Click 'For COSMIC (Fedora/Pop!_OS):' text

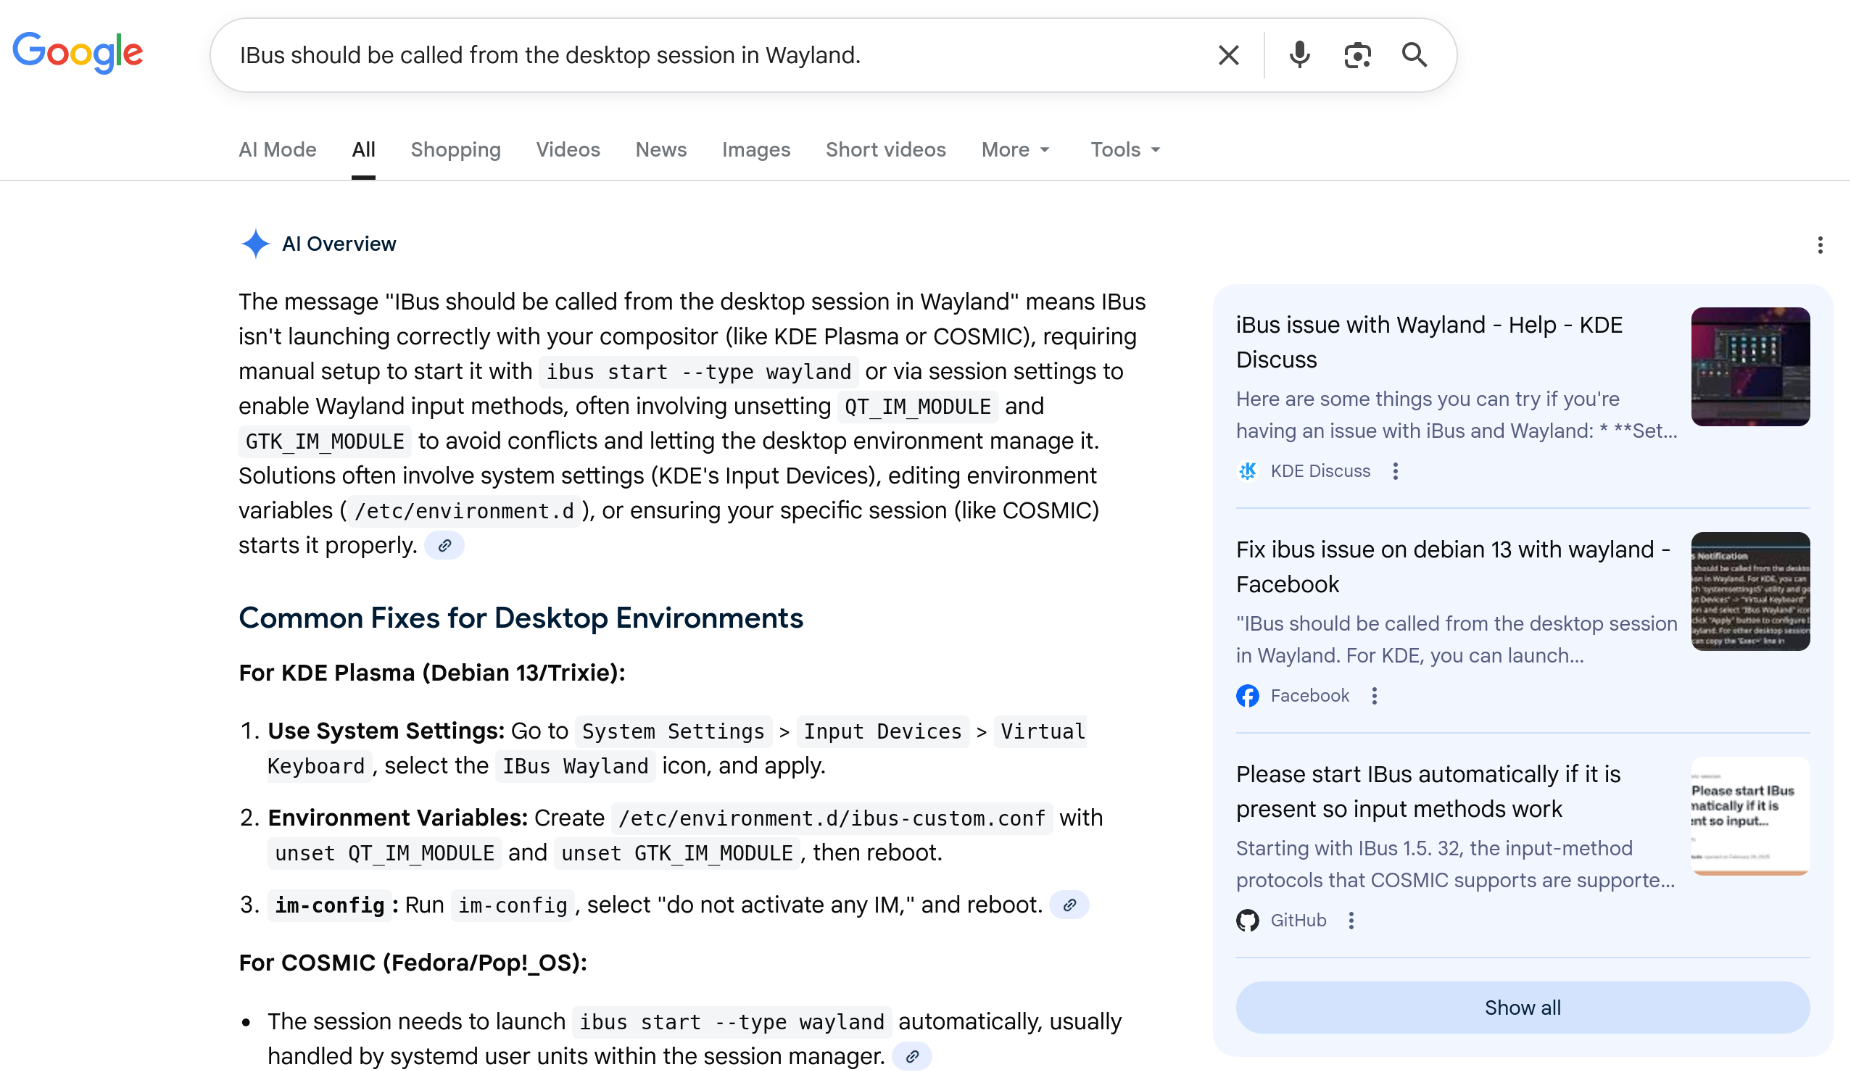[x=413, y=963]
